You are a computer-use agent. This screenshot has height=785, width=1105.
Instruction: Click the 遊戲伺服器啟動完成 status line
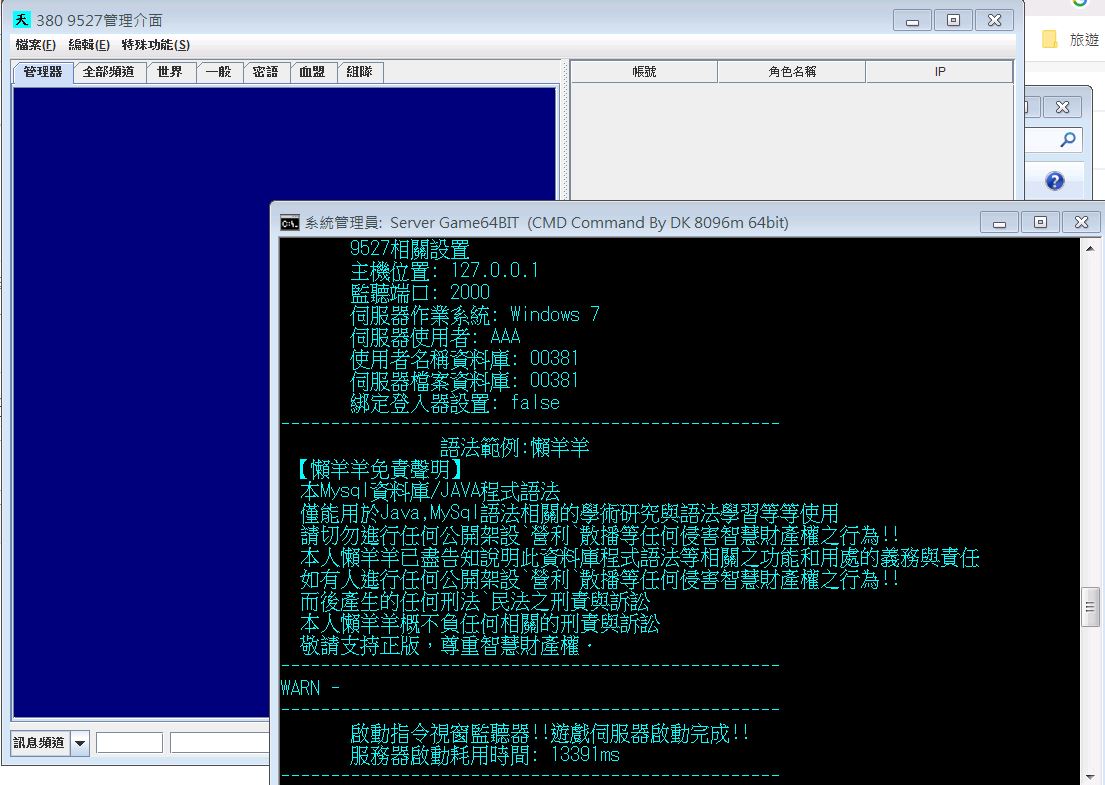click(550, 734)
